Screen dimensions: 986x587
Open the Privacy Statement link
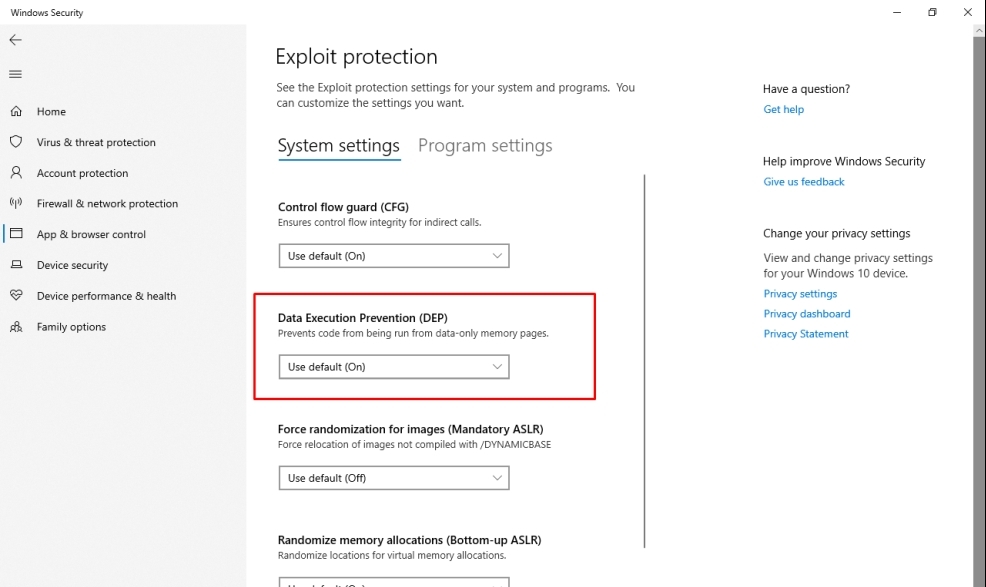click(806, 334)
